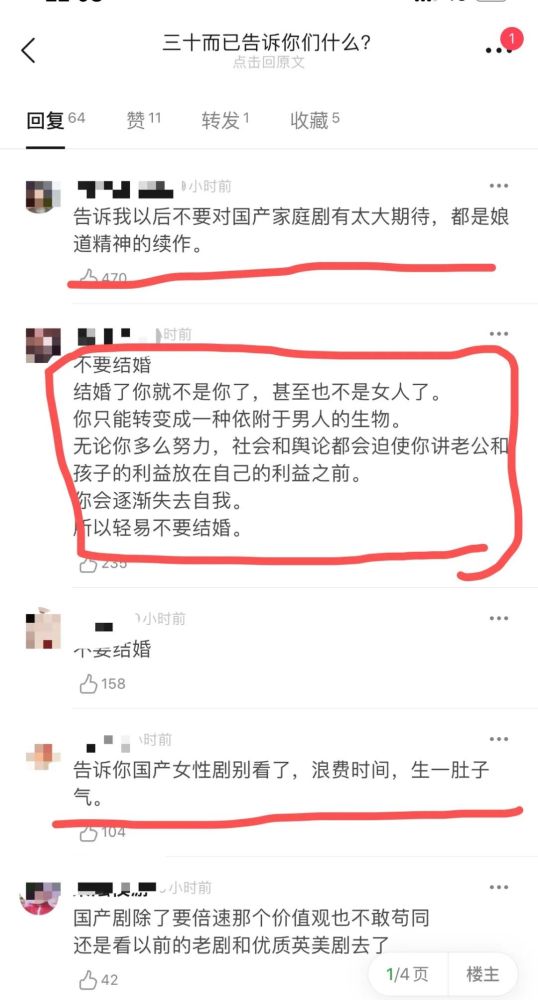Filter replies with the 楼主 button

click(x=483, y=974)
